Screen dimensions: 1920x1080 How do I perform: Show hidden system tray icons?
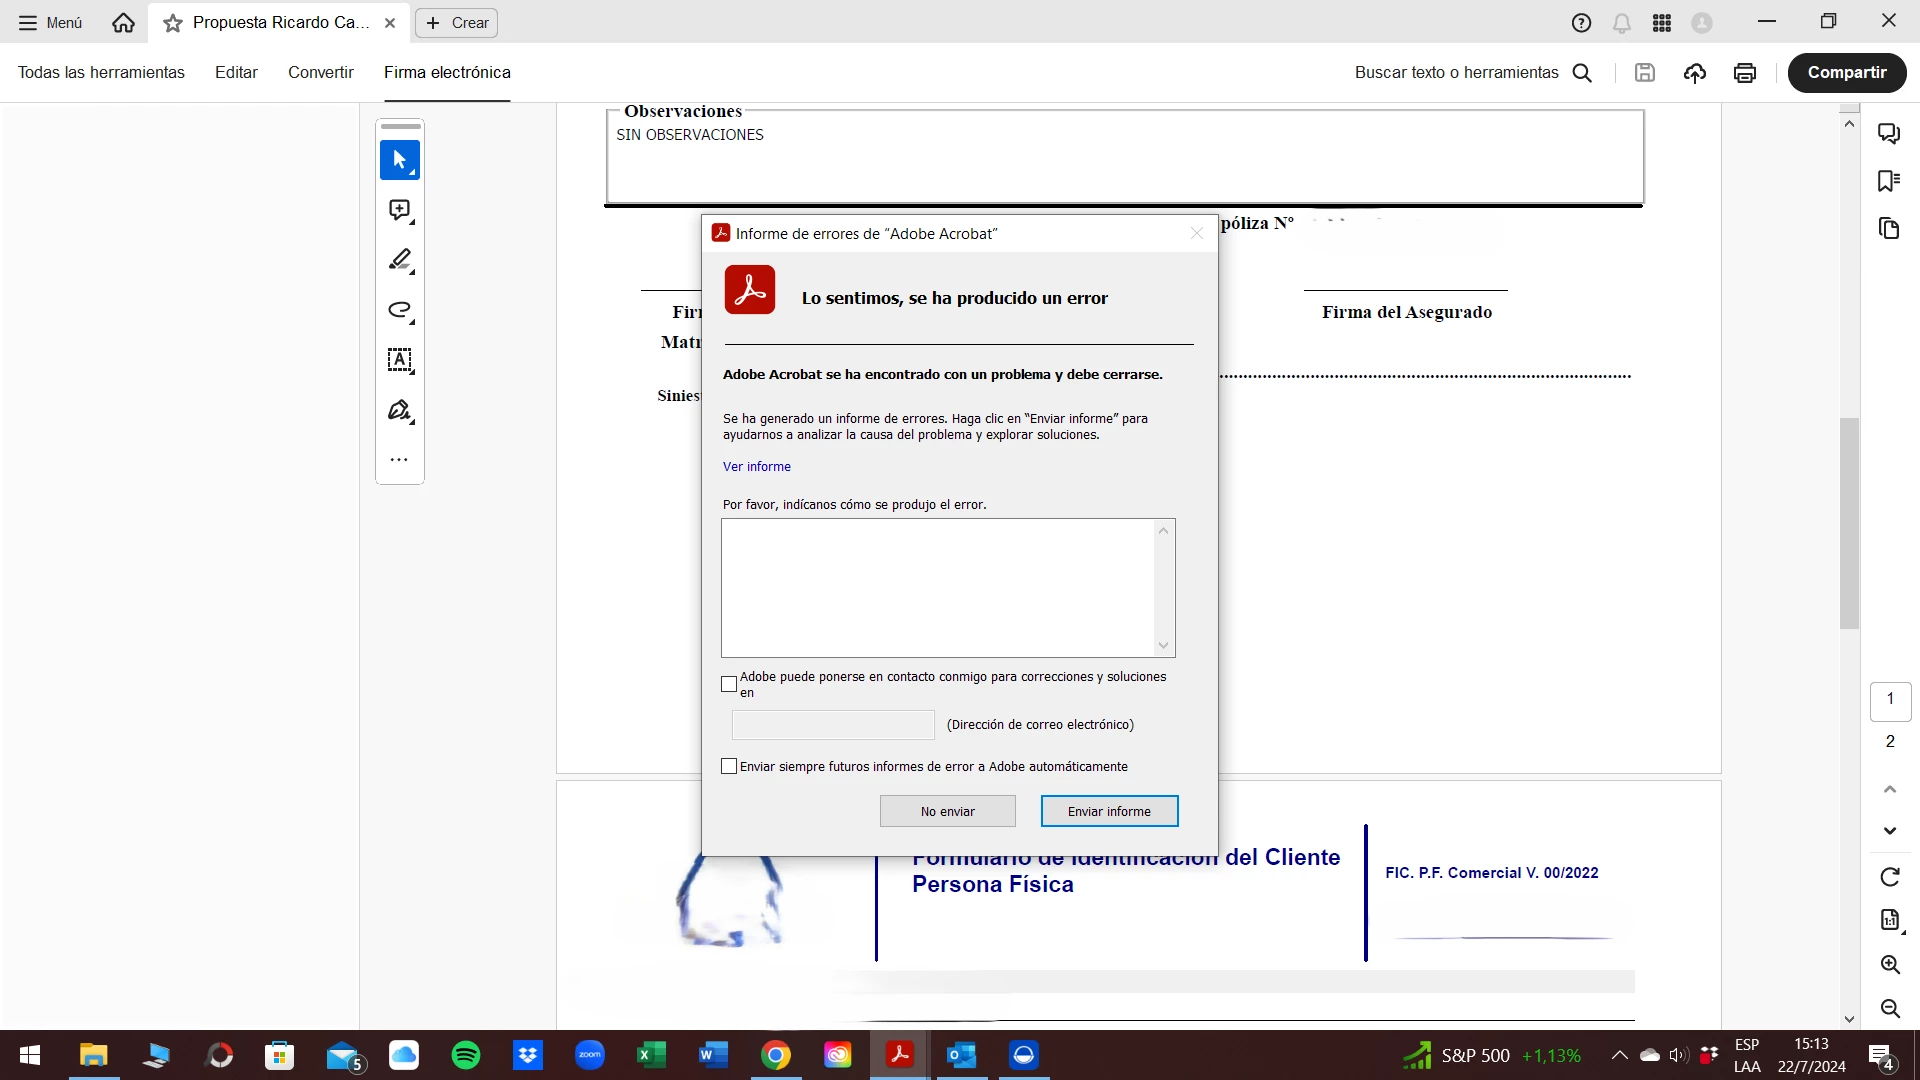click(1619, 1055)
